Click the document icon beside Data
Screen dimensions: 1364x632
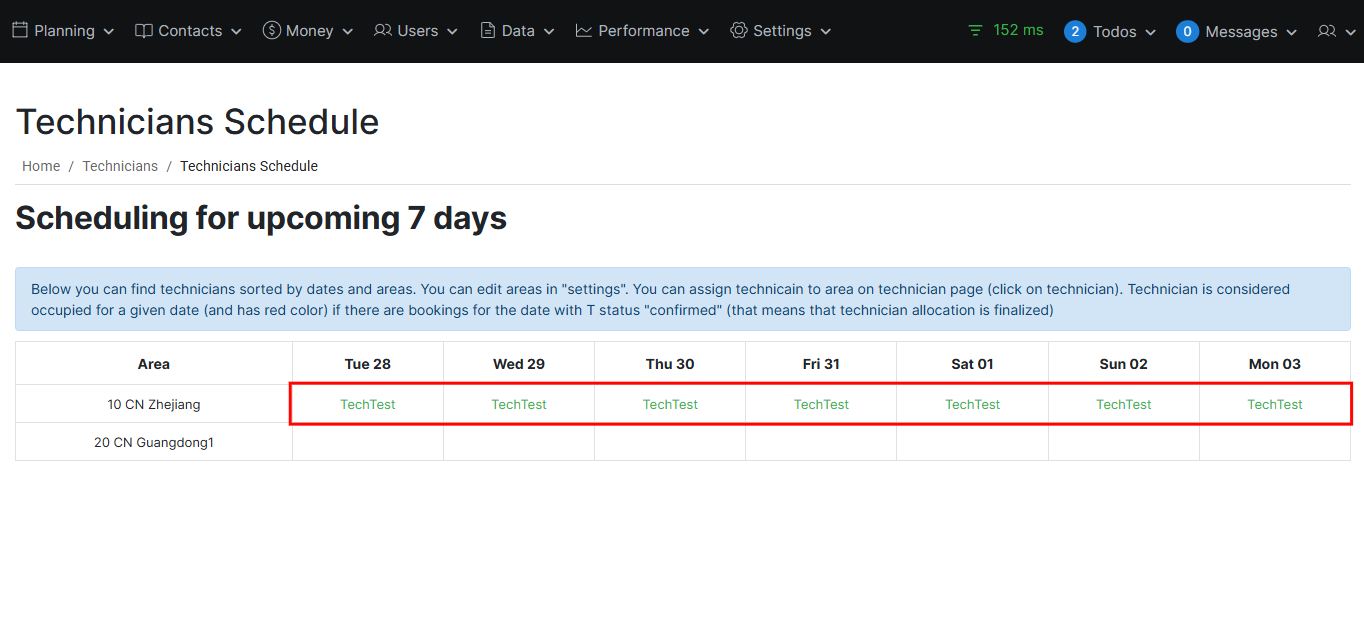point(488,31)
